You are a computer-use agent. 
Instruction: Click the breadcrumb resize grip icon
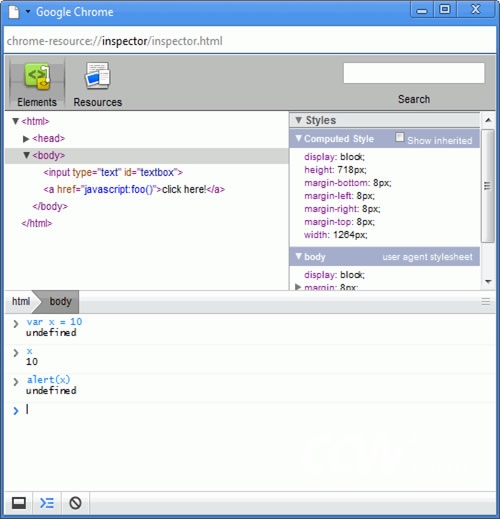tap(486, 302)
